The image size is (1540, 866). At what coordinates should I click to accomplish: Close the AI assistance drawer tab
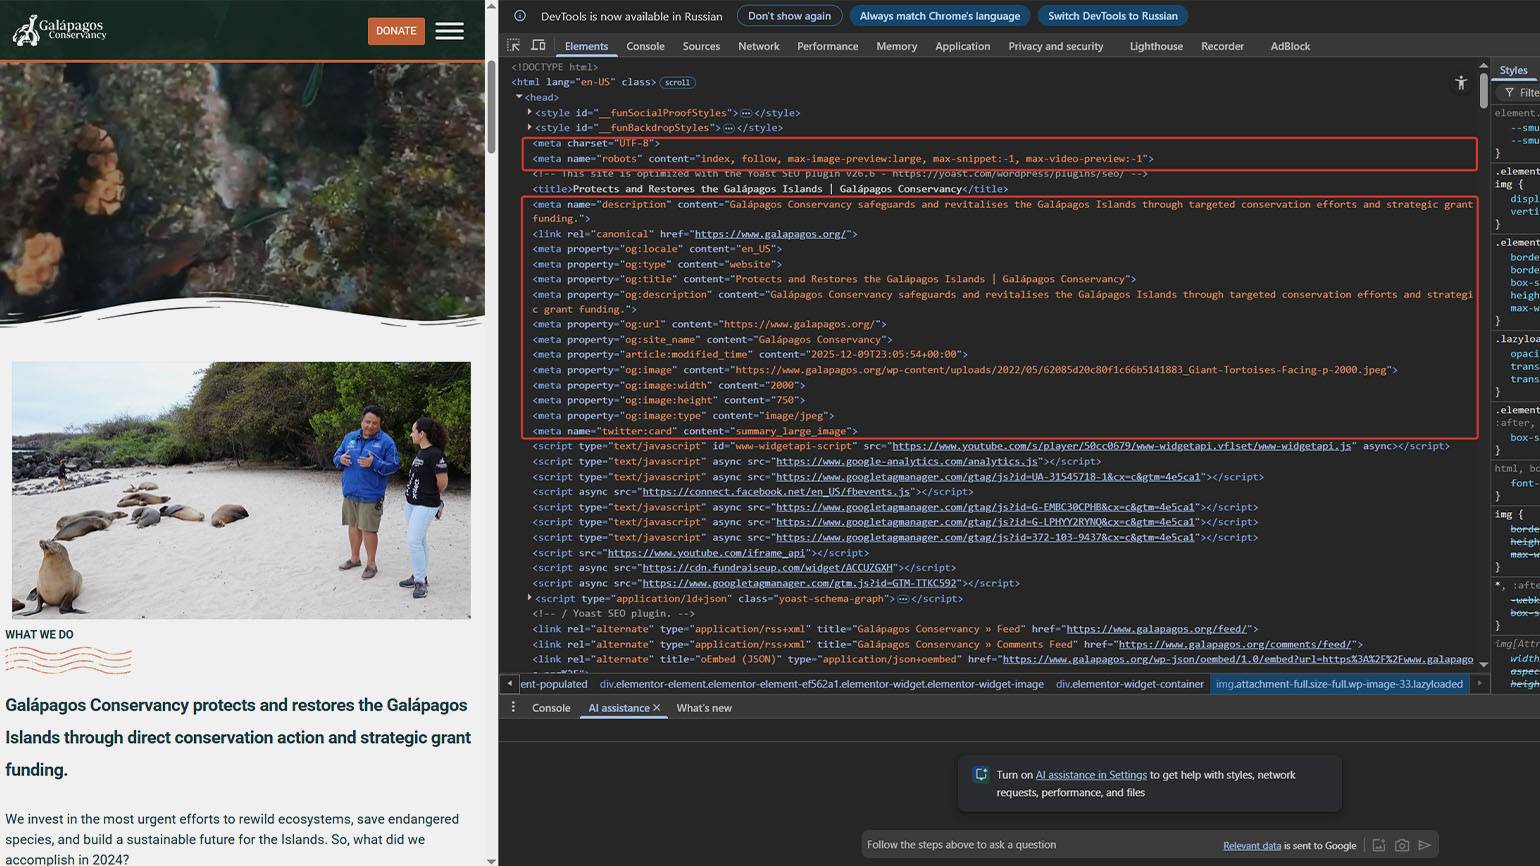657,708
